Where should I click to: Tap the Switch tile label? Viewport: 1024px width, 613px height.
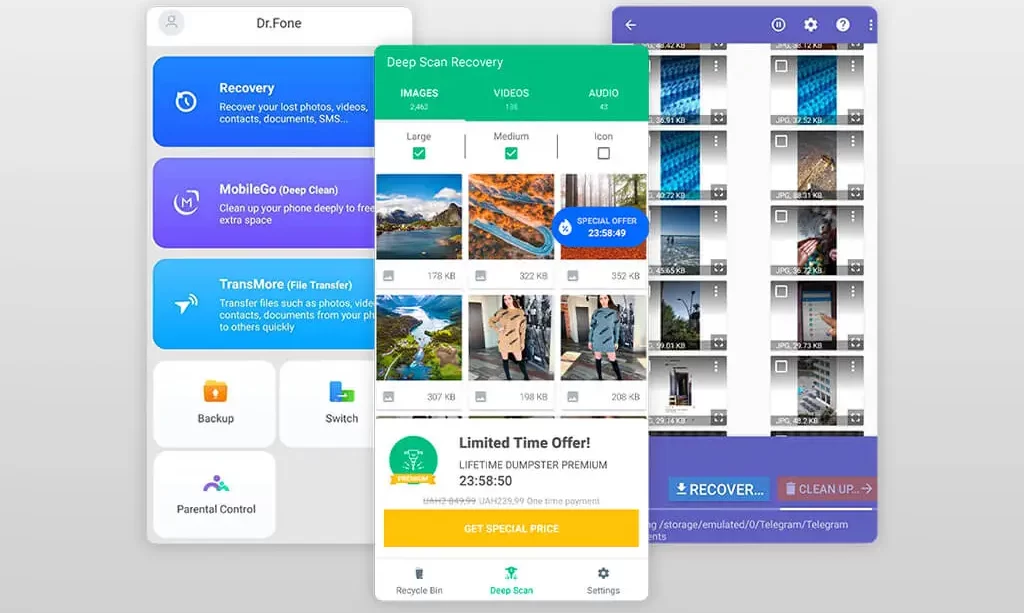tap(342, 418)
